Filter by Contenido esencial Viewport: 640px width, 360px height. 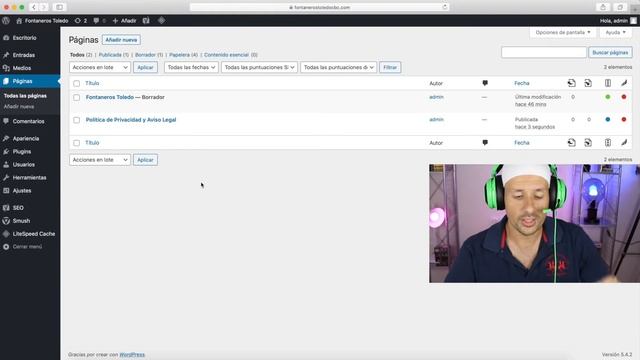[x=226, y=55]
